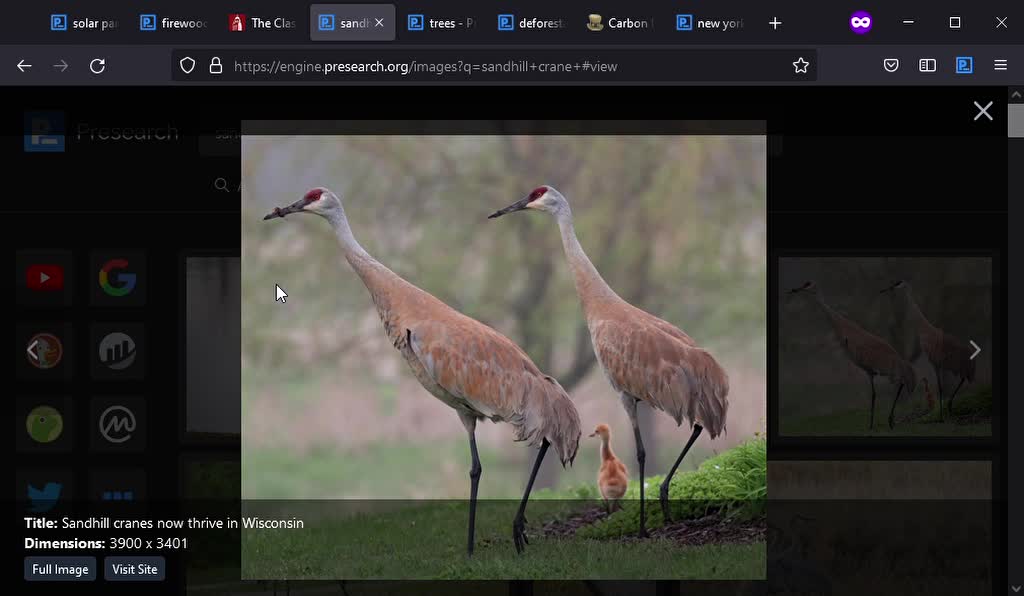Click the private browsing mask icon
1024x596 pixels.
click(861, 23)
